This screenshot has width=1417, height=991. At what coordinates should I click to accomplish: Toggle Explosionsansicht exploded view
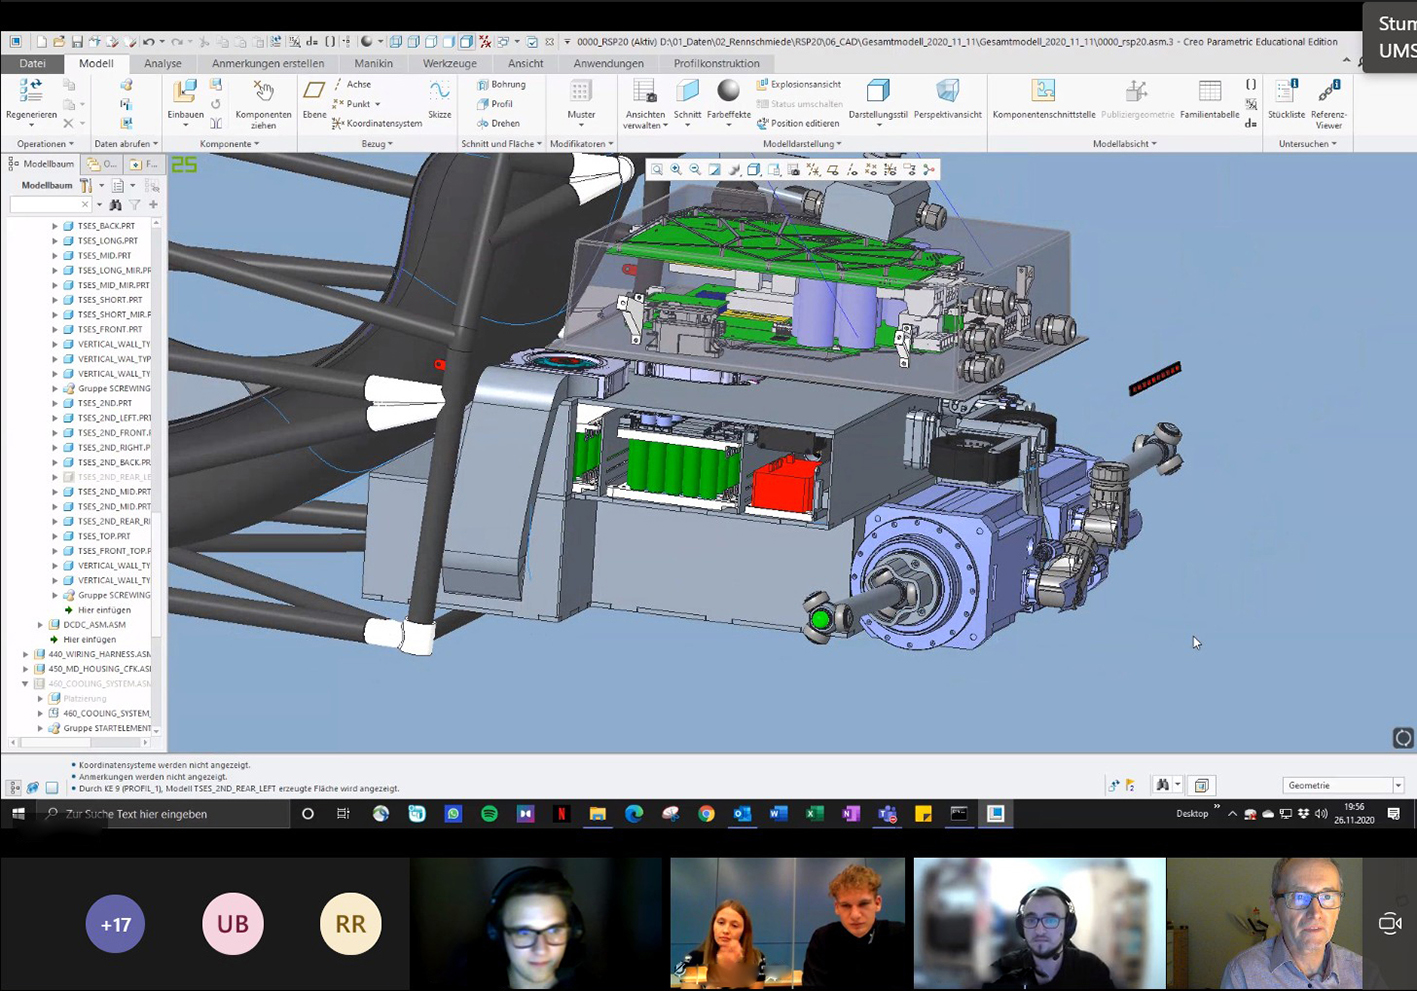coord(798,85)
